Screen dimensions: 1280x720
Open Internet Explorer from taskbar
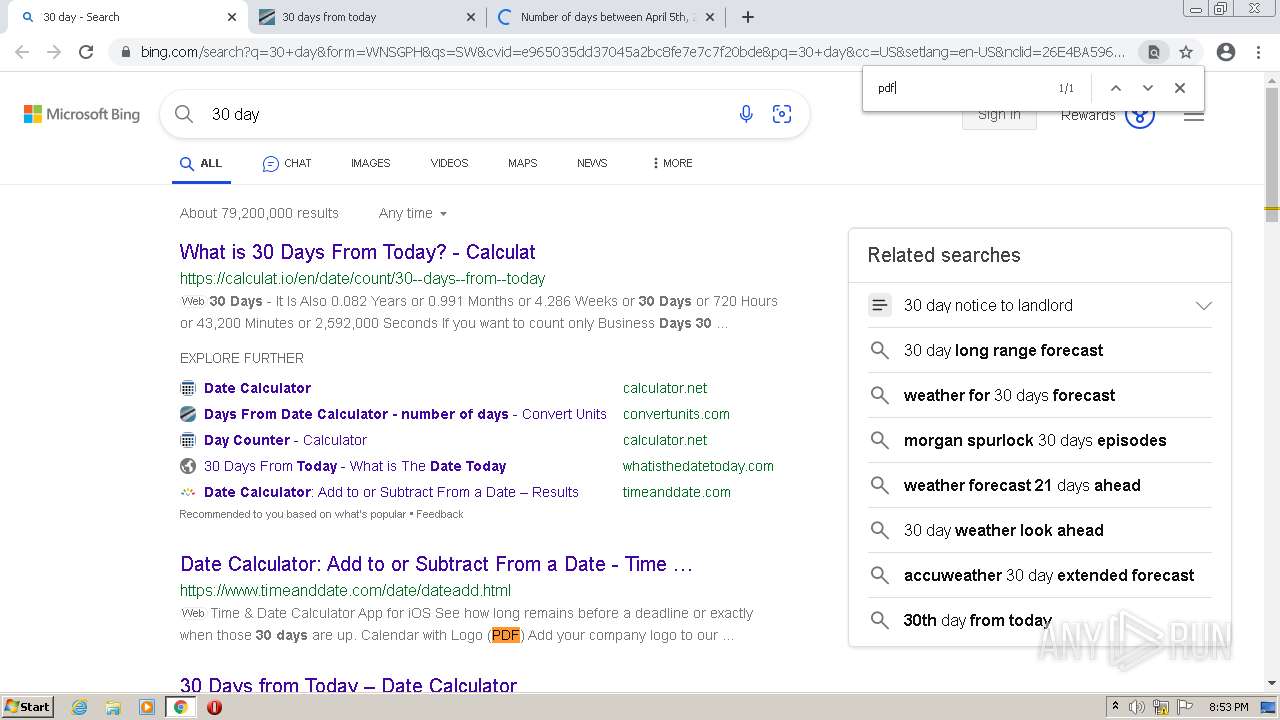79,707
